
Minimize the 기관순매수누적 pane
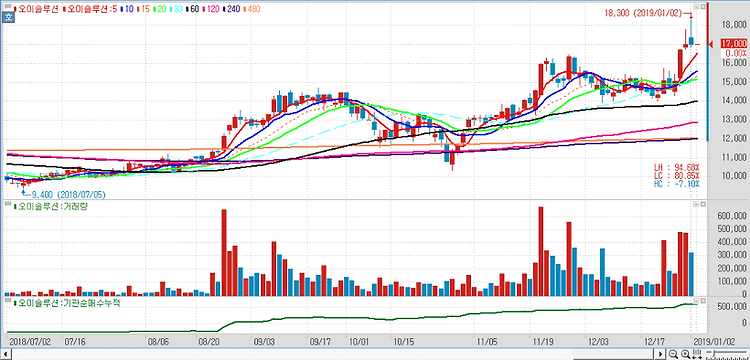pyautogui.click(x=696, y=300)
